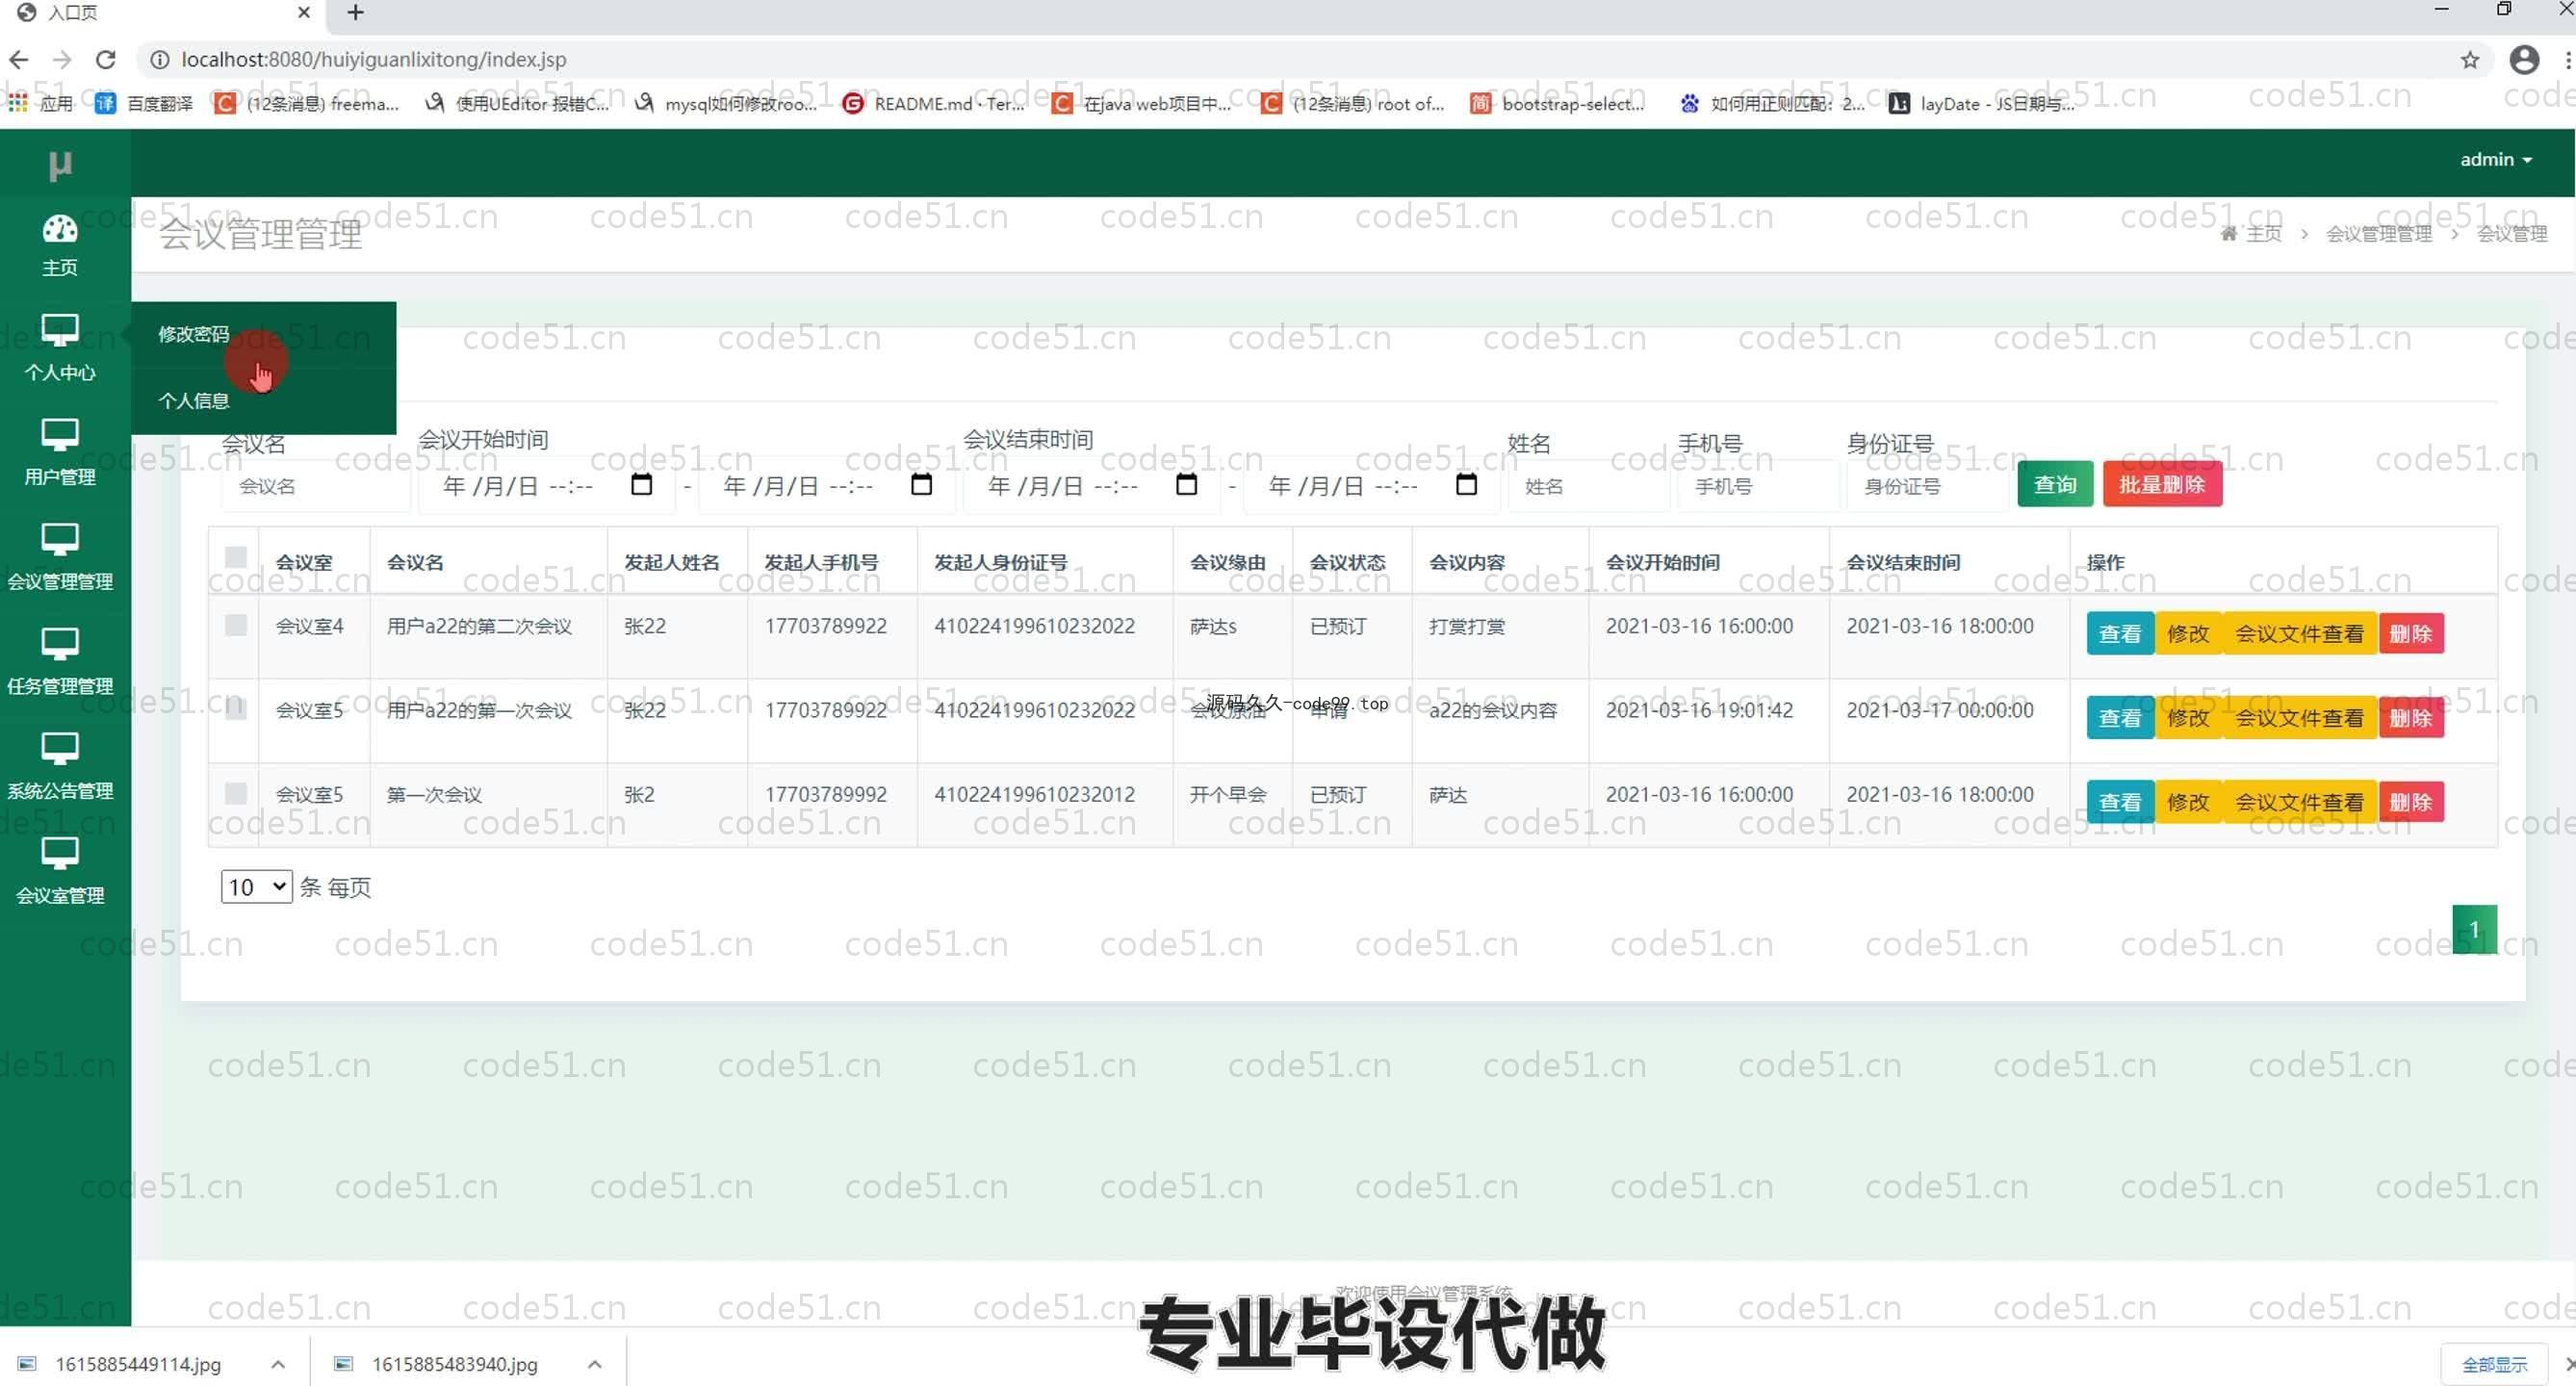The height and width of the screenshot is (1386, 2576).
Task: Bookmark page with star icon
Action: tap(2469, 60)
